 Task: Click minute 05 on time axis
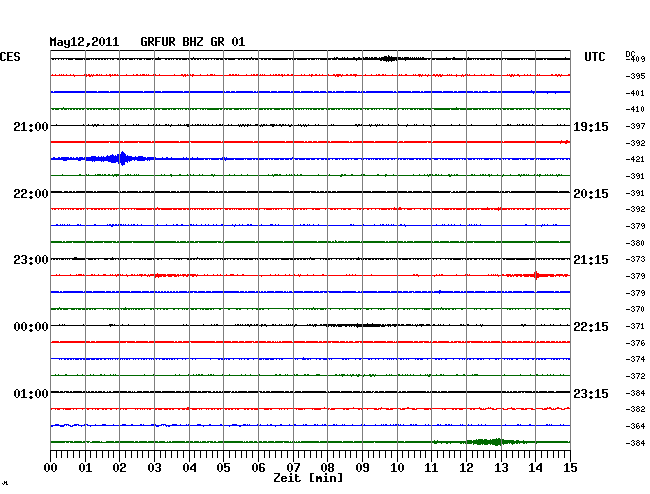click(x=223, y=468)
